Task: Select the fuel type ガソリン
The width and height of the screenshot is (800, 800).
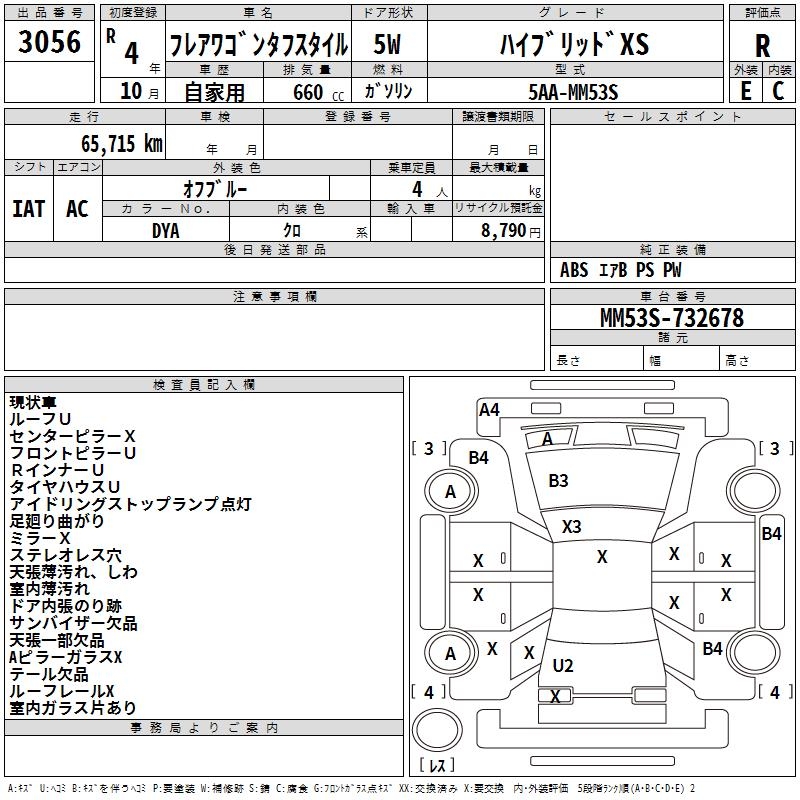Action: pyautogui.click(x=388, y=91)
